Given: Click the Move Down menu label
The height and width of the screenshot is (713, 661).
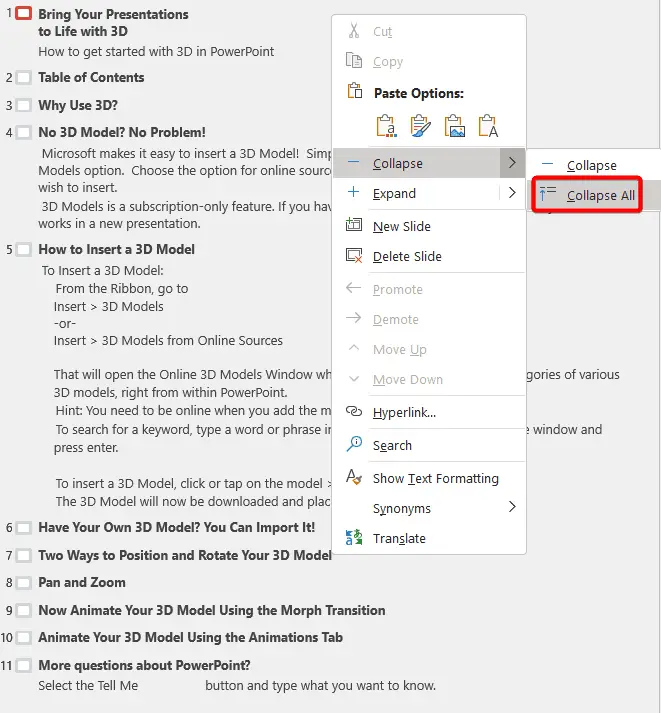Looking at the screenshot, I should [408, 380].
